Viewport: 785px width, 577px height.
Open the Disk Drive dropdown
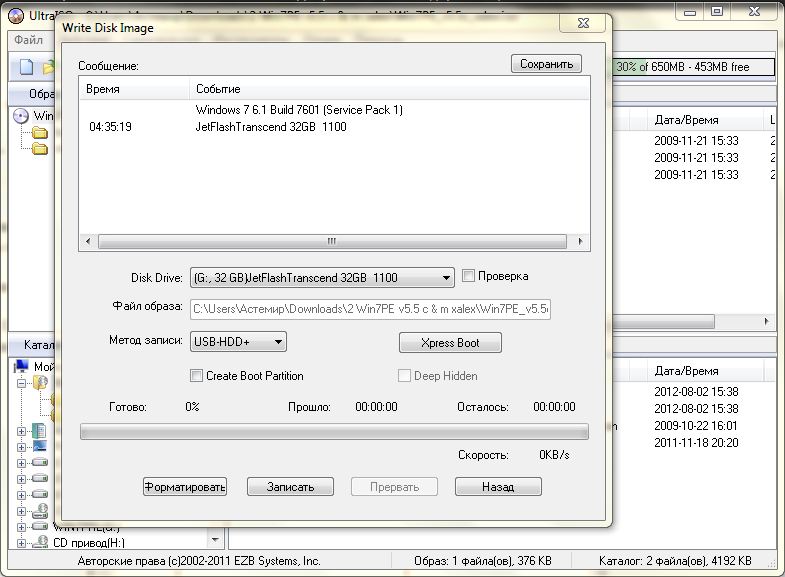tap(322, 277)
